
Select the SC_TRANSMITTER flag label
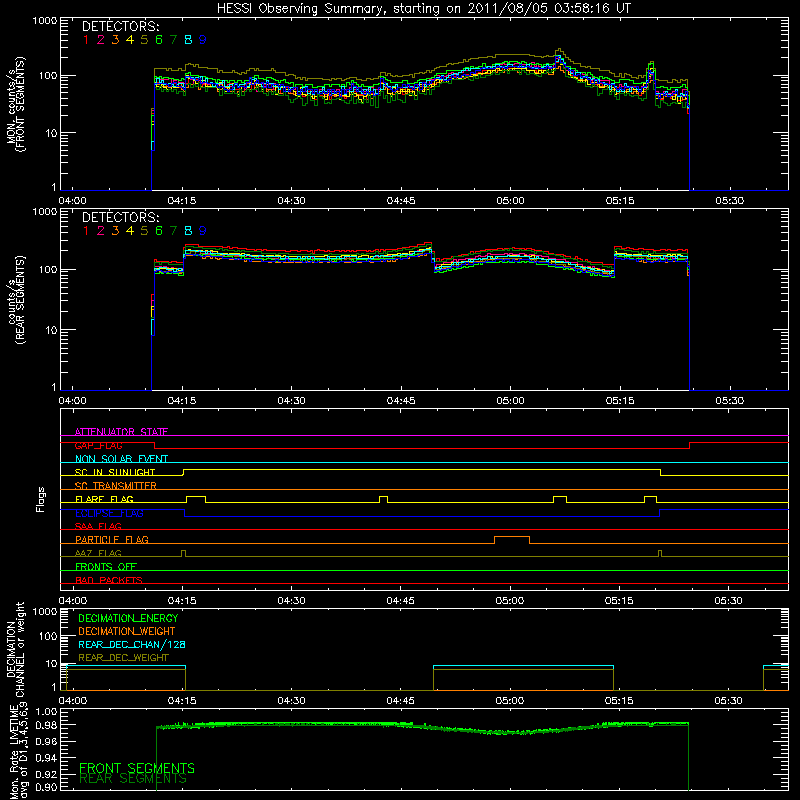click(116, 485)
